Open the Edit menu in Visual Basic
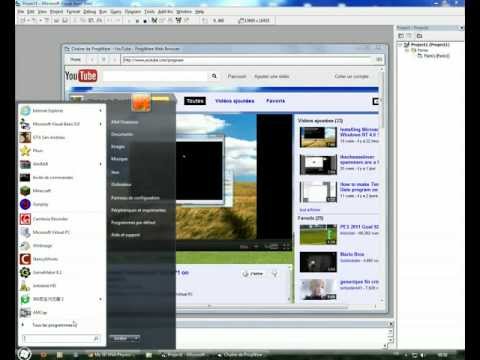480x360 pixels. click(31, 12)
